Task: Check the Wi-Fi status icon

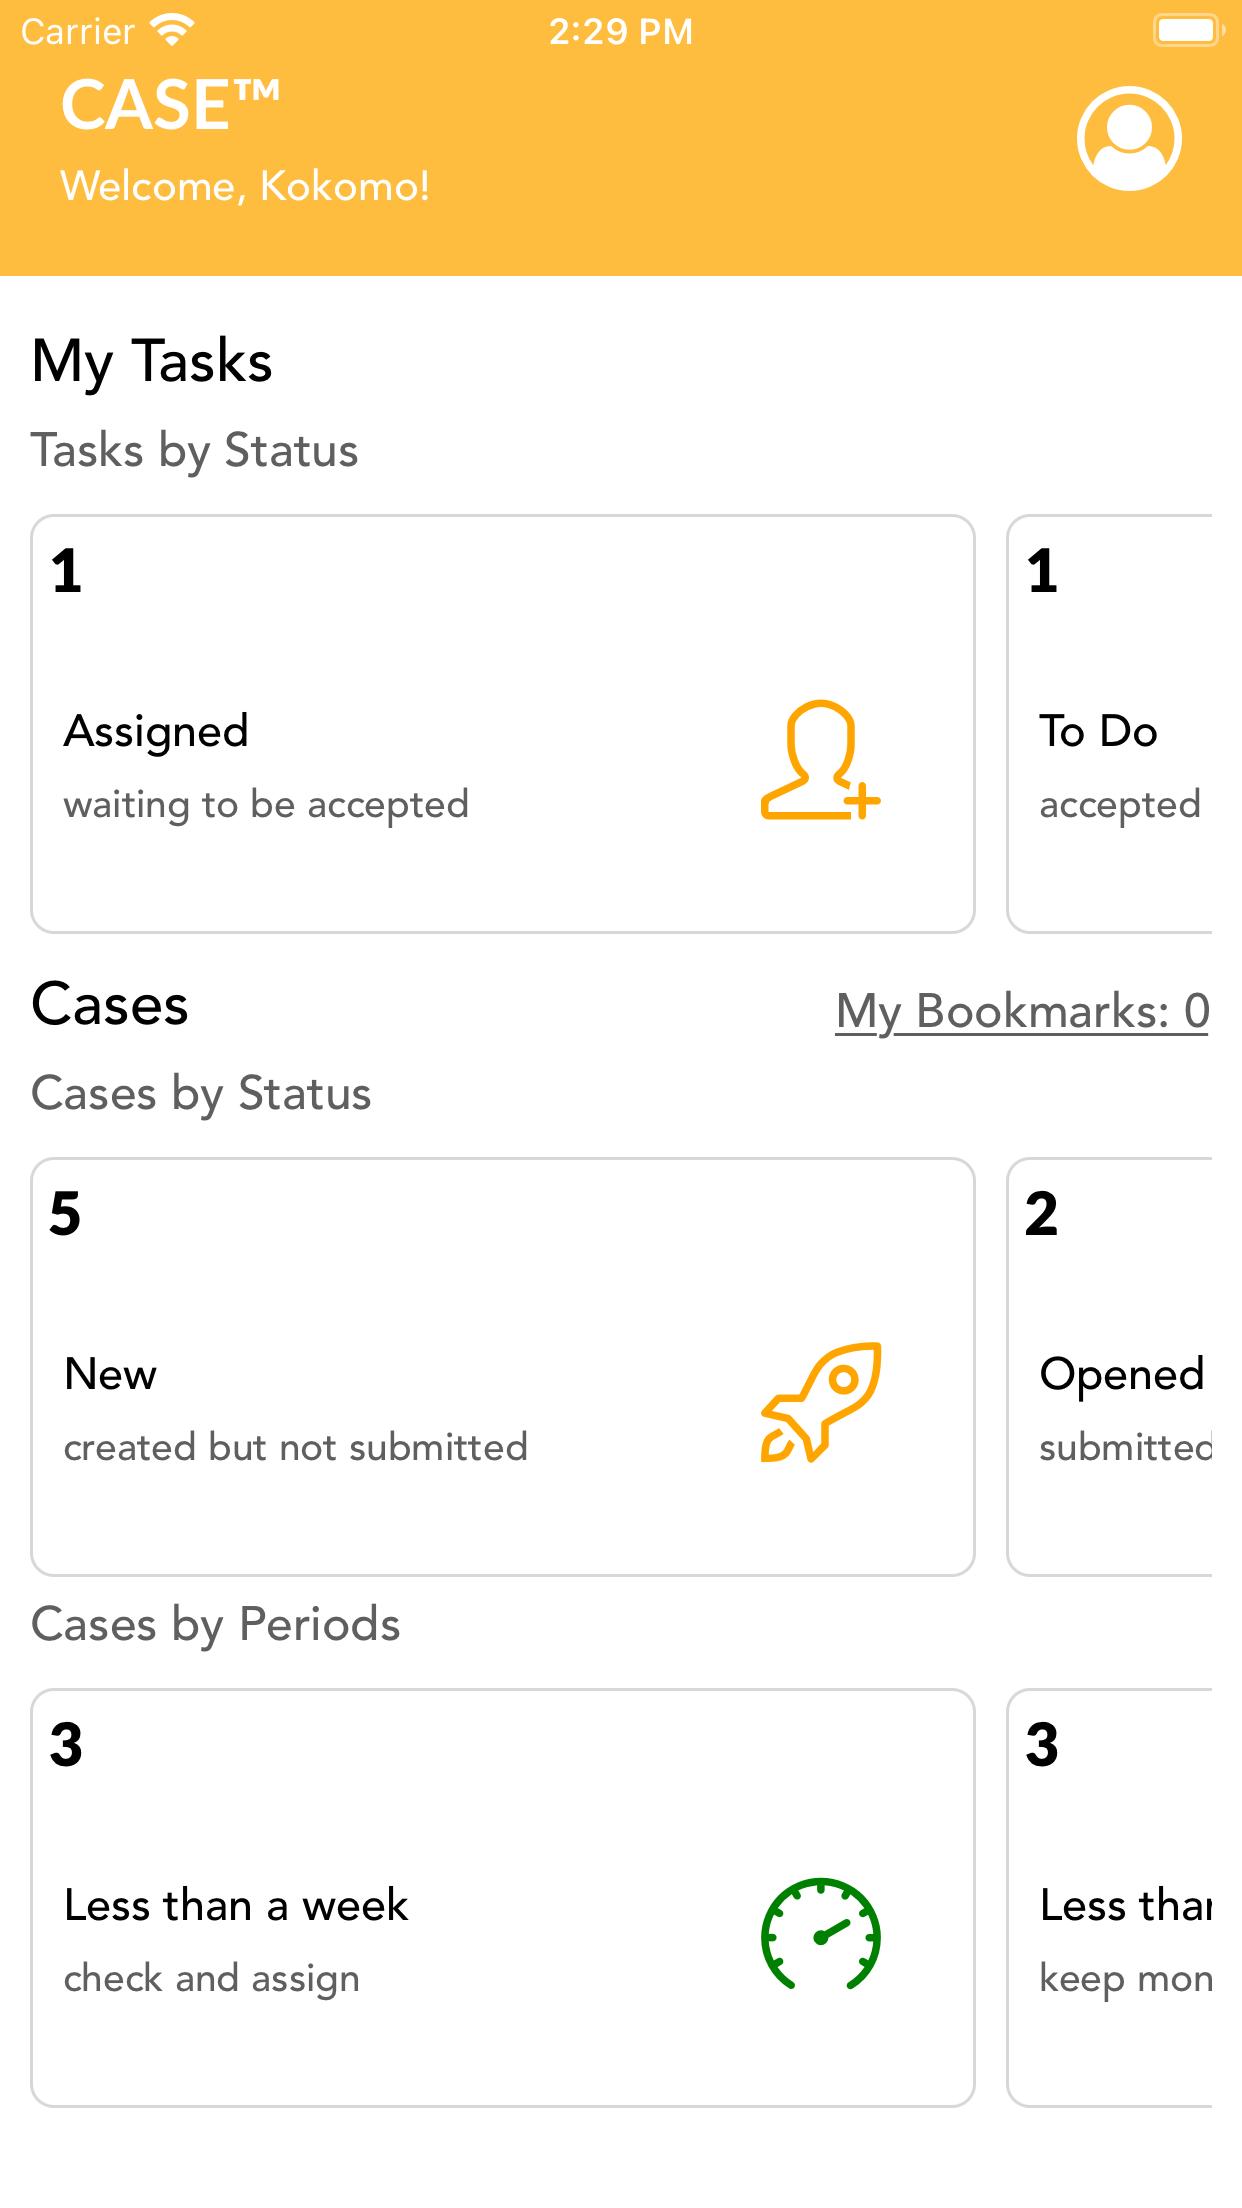Action: click(173, 31)
